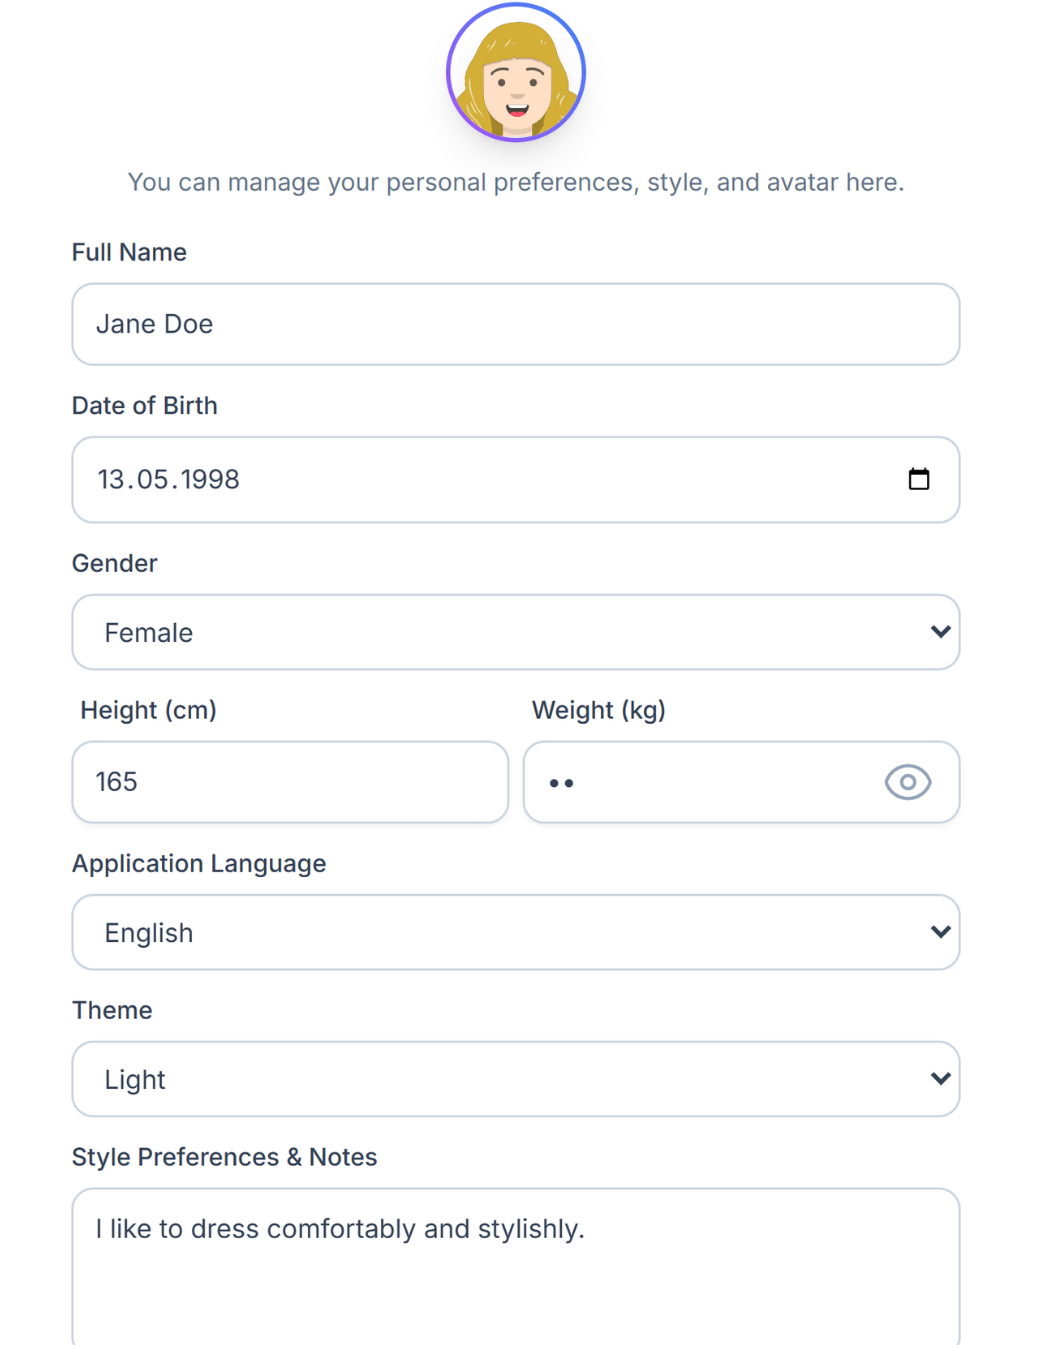Open the Theme dropdown showing Light
Viewport: 1050px width, 1345px height.
tap(516, 1079)
